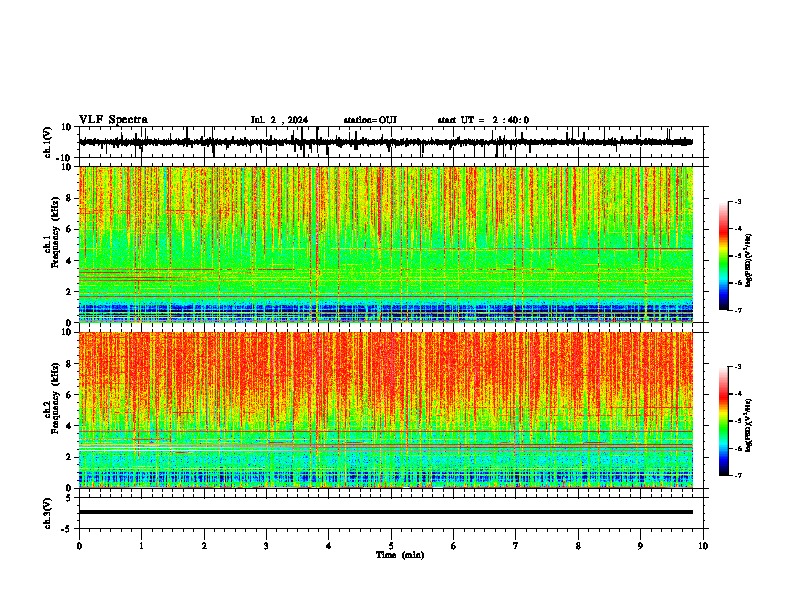Click the "-7" tick on ch.1 colorbar

point(737,310)
